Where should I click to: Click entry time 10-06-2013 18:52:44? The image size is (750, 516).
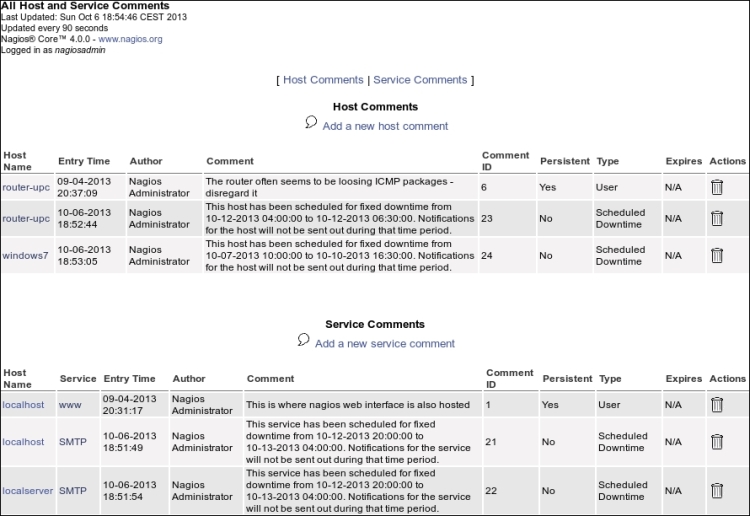pyautogui.click(x=84, y=219)
